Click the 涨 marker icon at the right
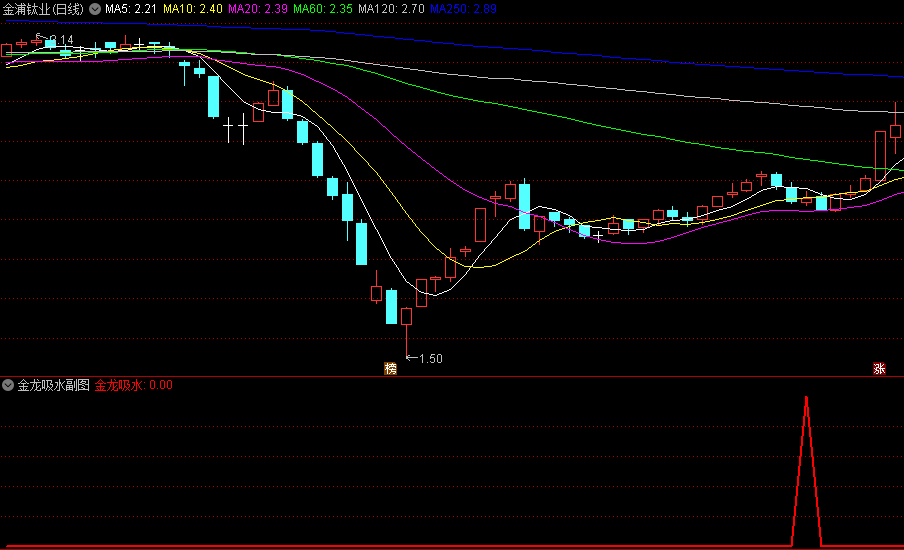The height and width of the screenshot is (550, 904). [879, 368]
